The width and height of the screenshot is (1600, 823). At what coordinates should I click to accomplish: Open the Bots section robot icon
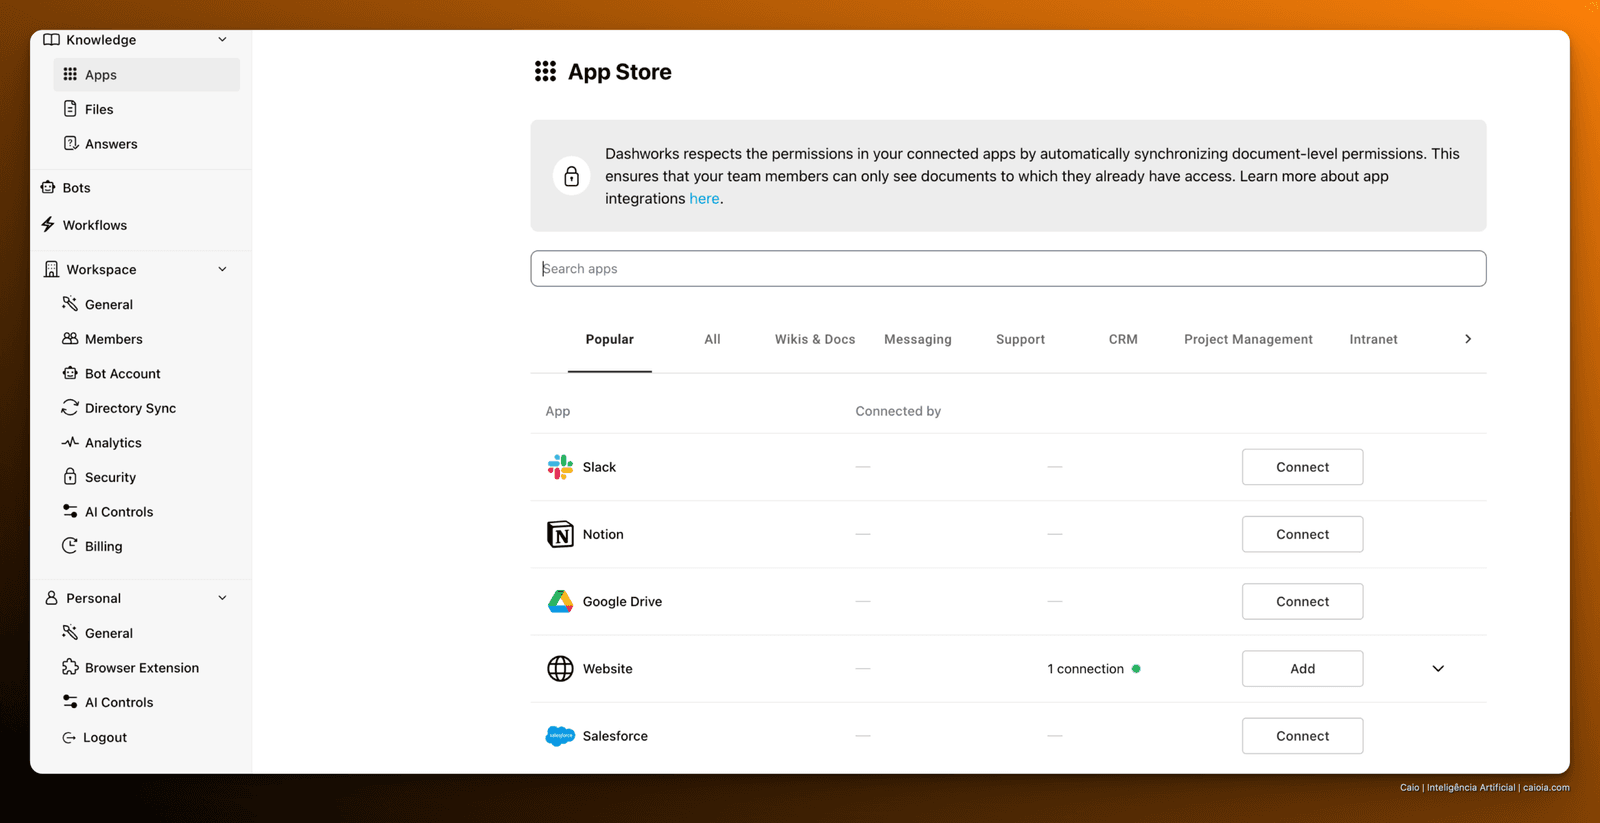pos(48,187)
